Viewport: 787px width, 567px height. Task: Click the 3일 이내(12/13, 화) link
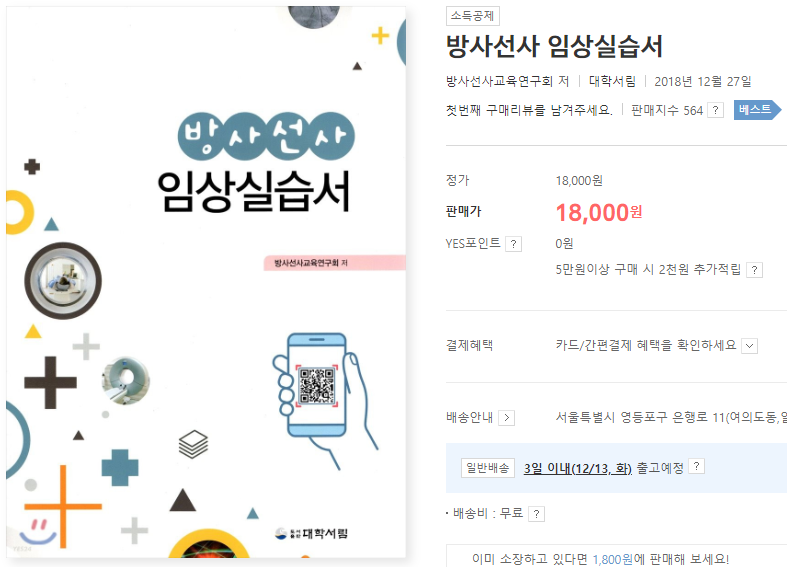578,468
